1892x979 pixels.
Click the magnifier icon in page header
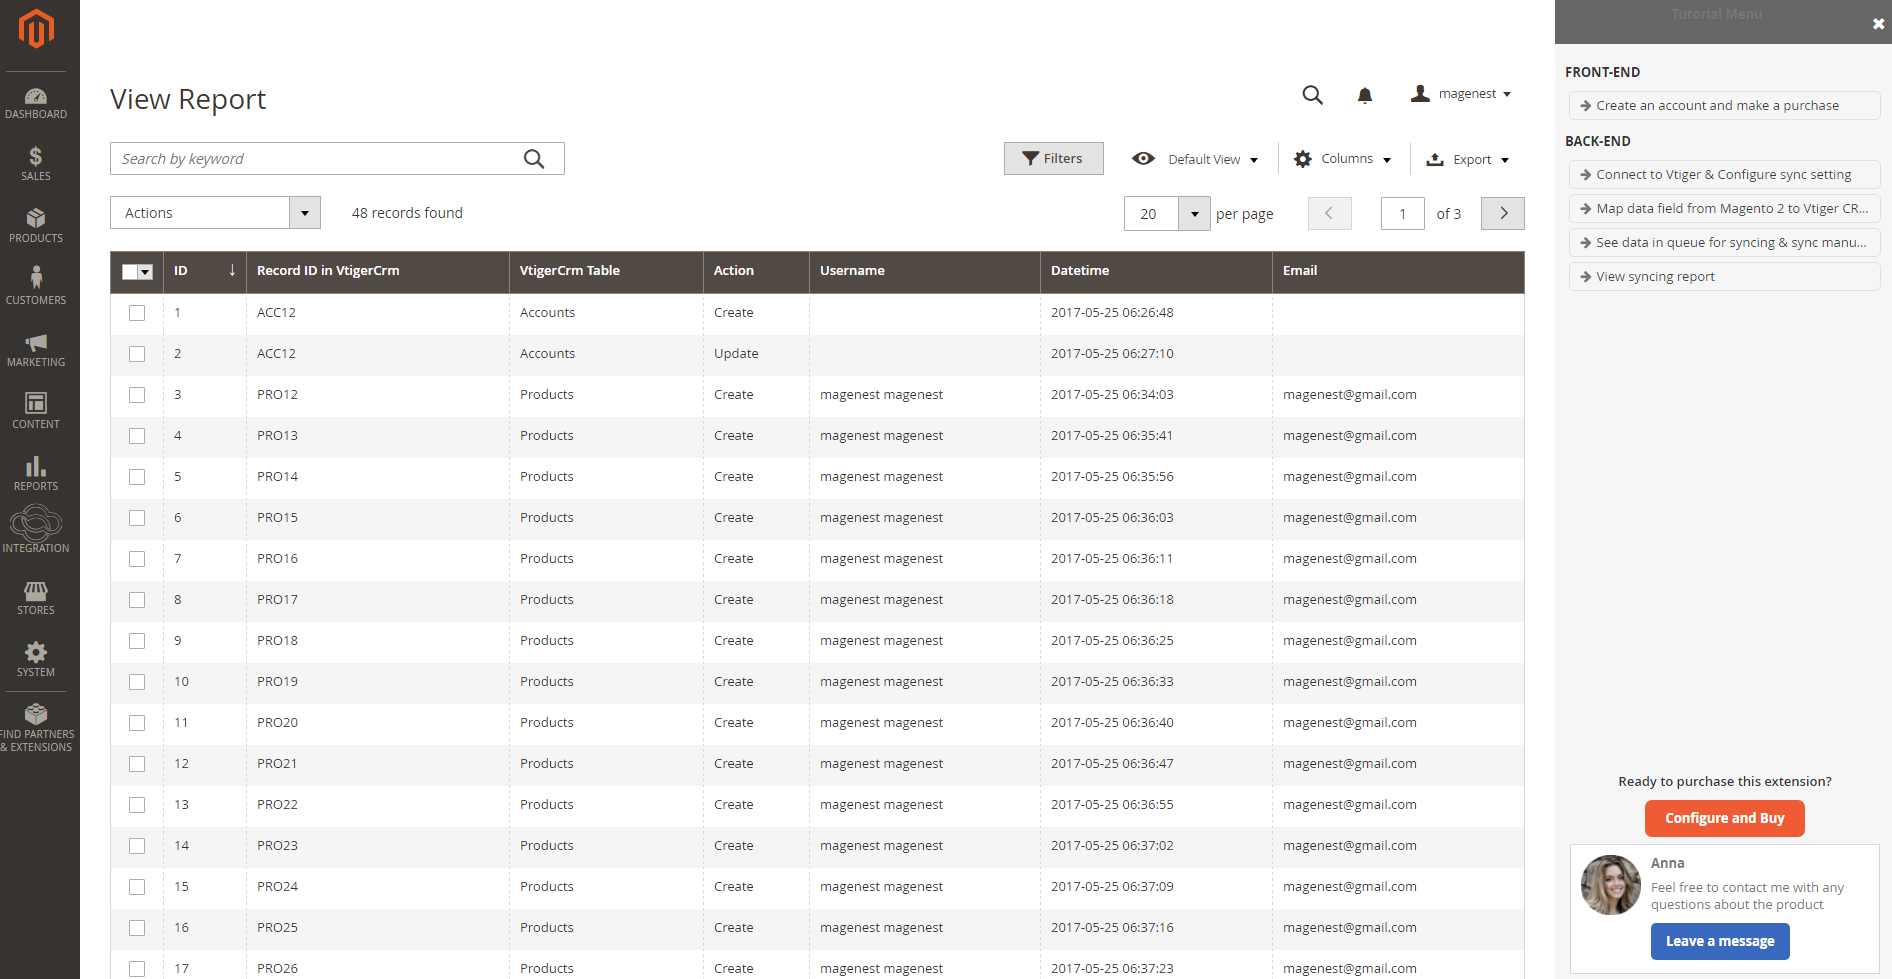[1312, 95]
